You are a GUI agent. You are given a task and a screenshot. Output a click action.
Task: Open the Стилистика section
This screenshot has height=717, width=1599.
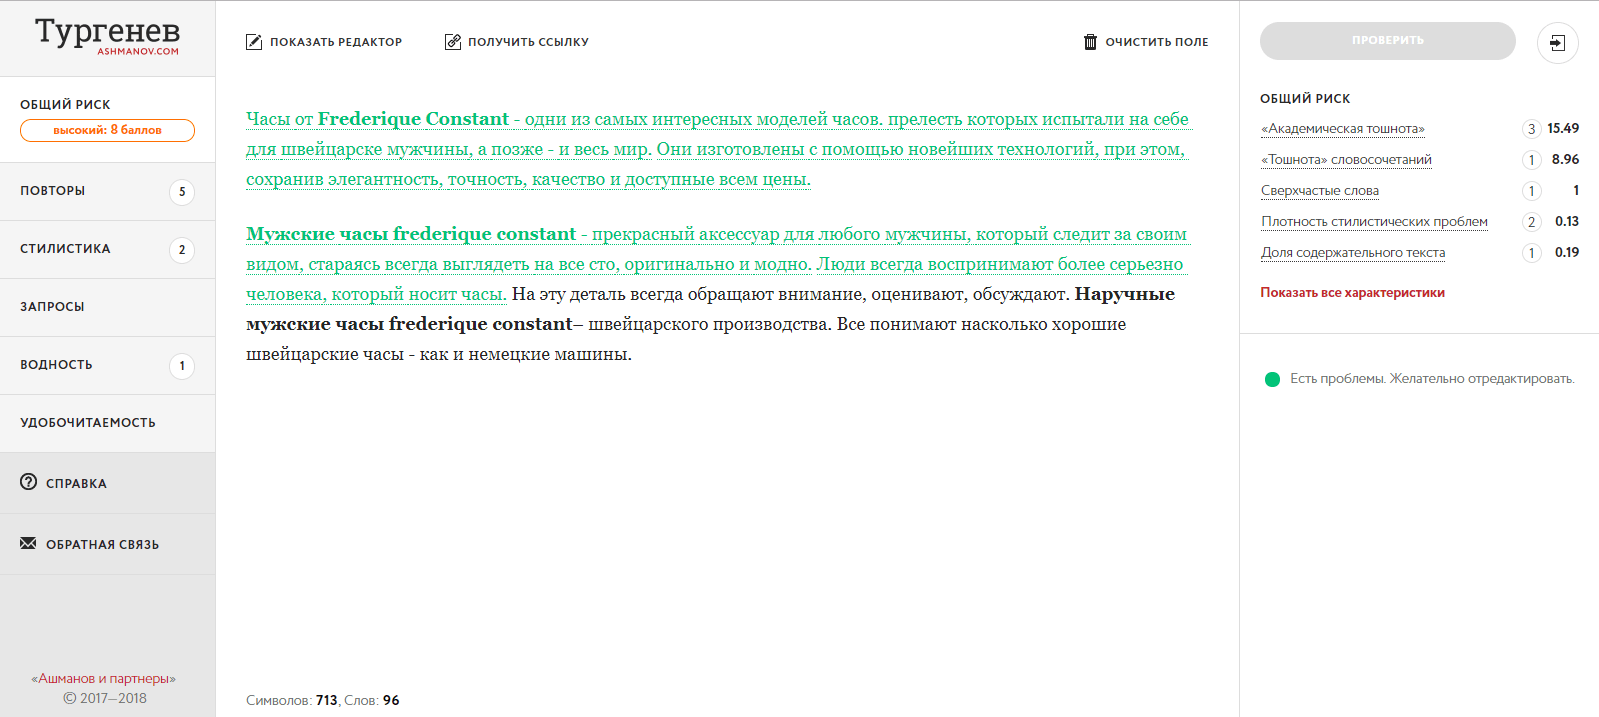tap(66, 249)
